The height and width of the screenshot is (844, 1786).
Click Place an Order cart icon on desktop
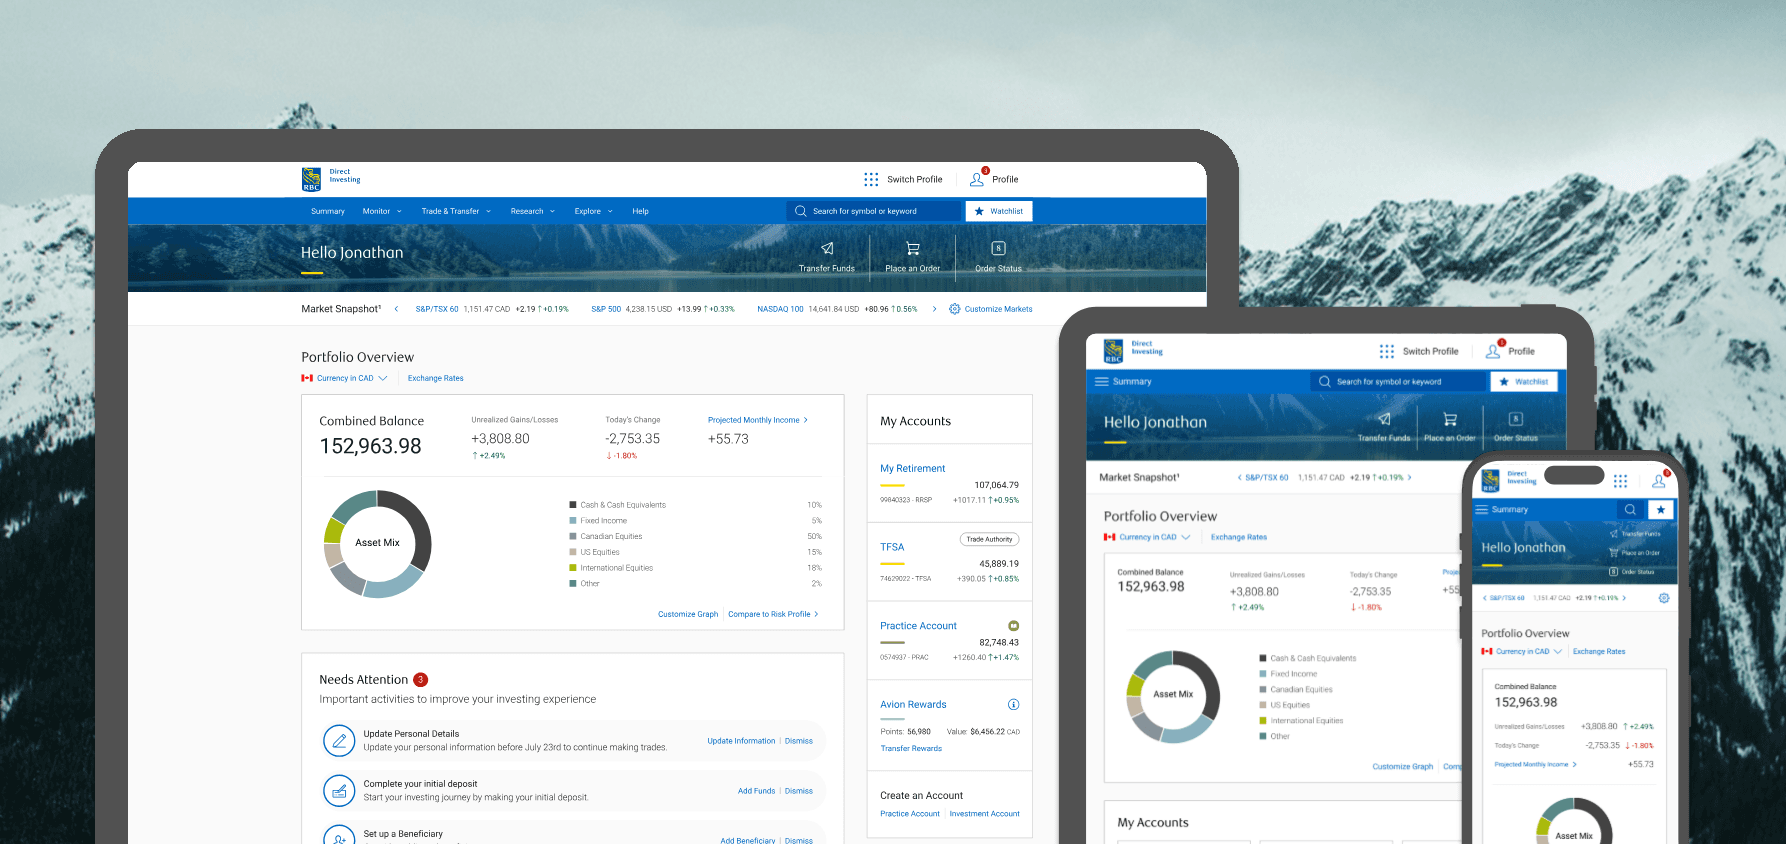(x=913, y=248)
